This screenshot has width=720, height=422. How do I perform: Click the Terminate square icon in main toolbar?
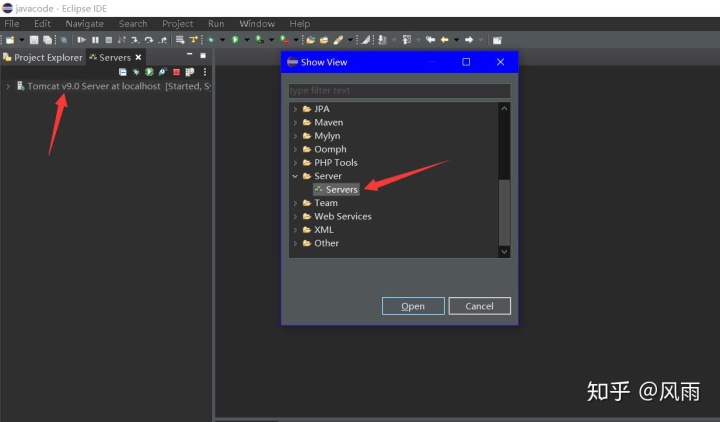tap(108, 40)
